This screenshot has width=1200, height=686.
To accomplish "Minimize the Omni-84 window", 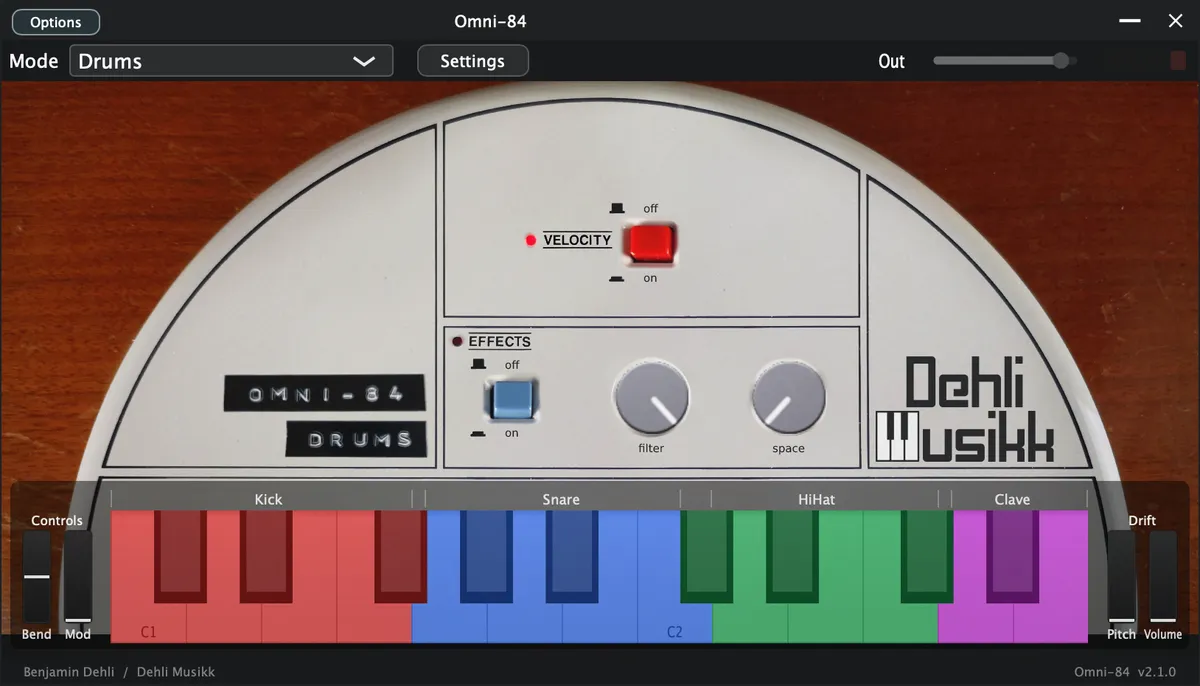I will (1130, 21).
